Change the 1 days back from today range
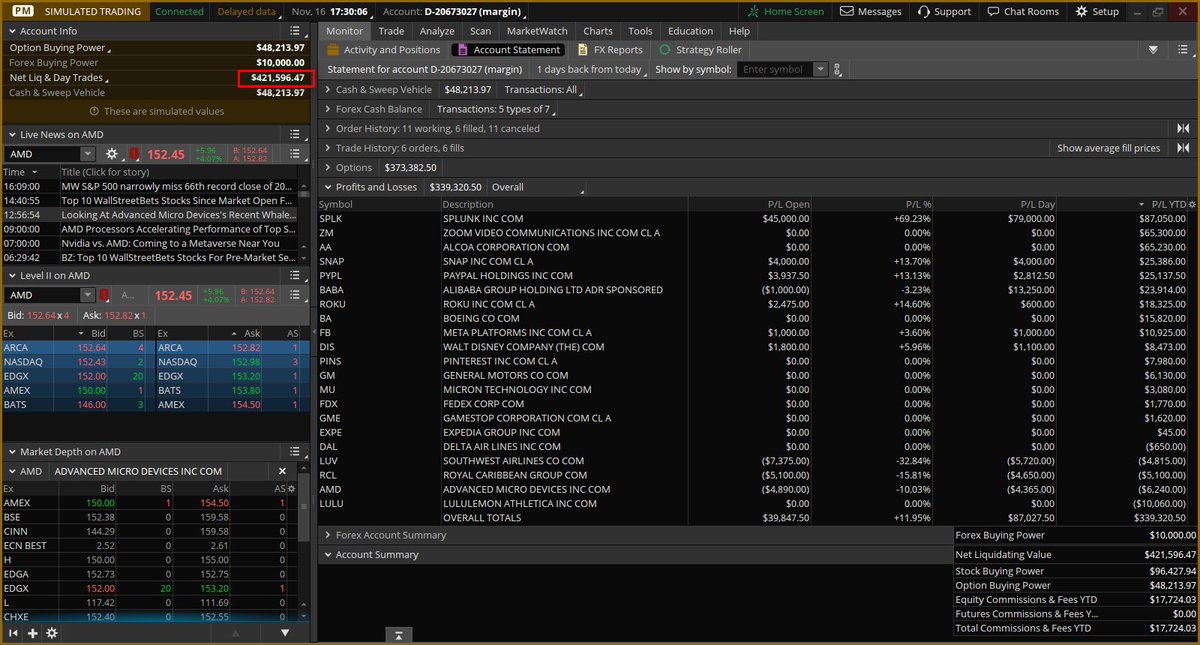Image resolution: width=1200 pixels, height=645 pixels. 589,70
